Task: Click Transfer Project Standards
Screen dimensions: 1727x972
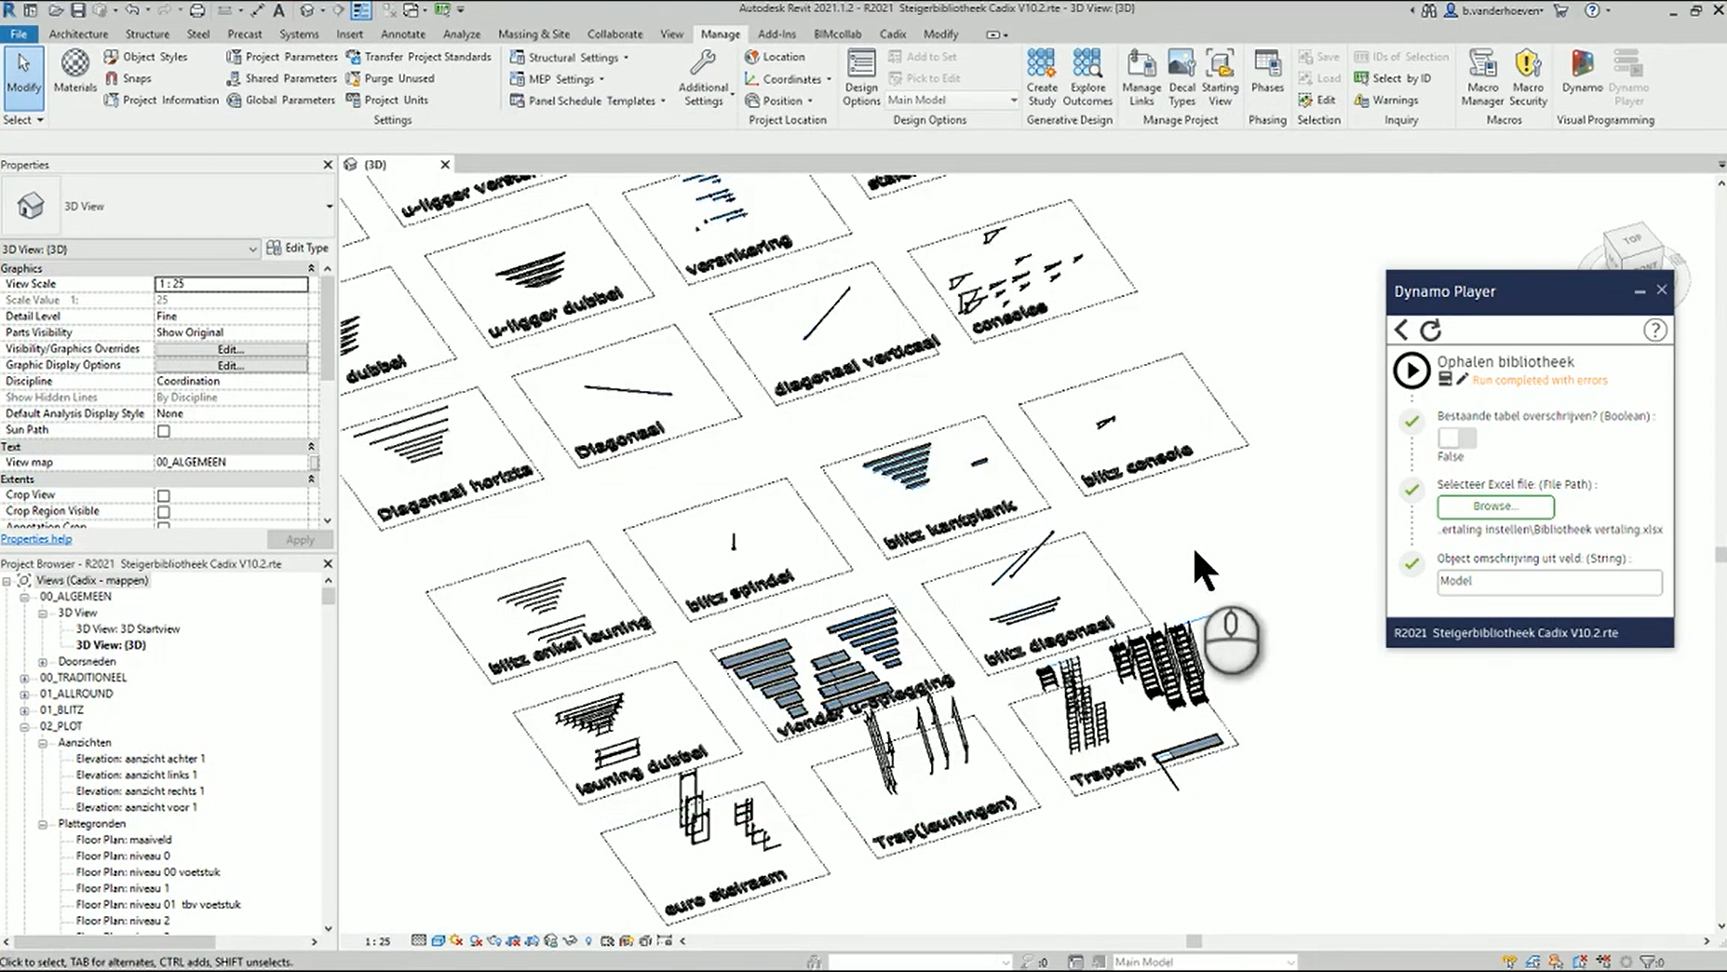Action: tap(419, 57)
